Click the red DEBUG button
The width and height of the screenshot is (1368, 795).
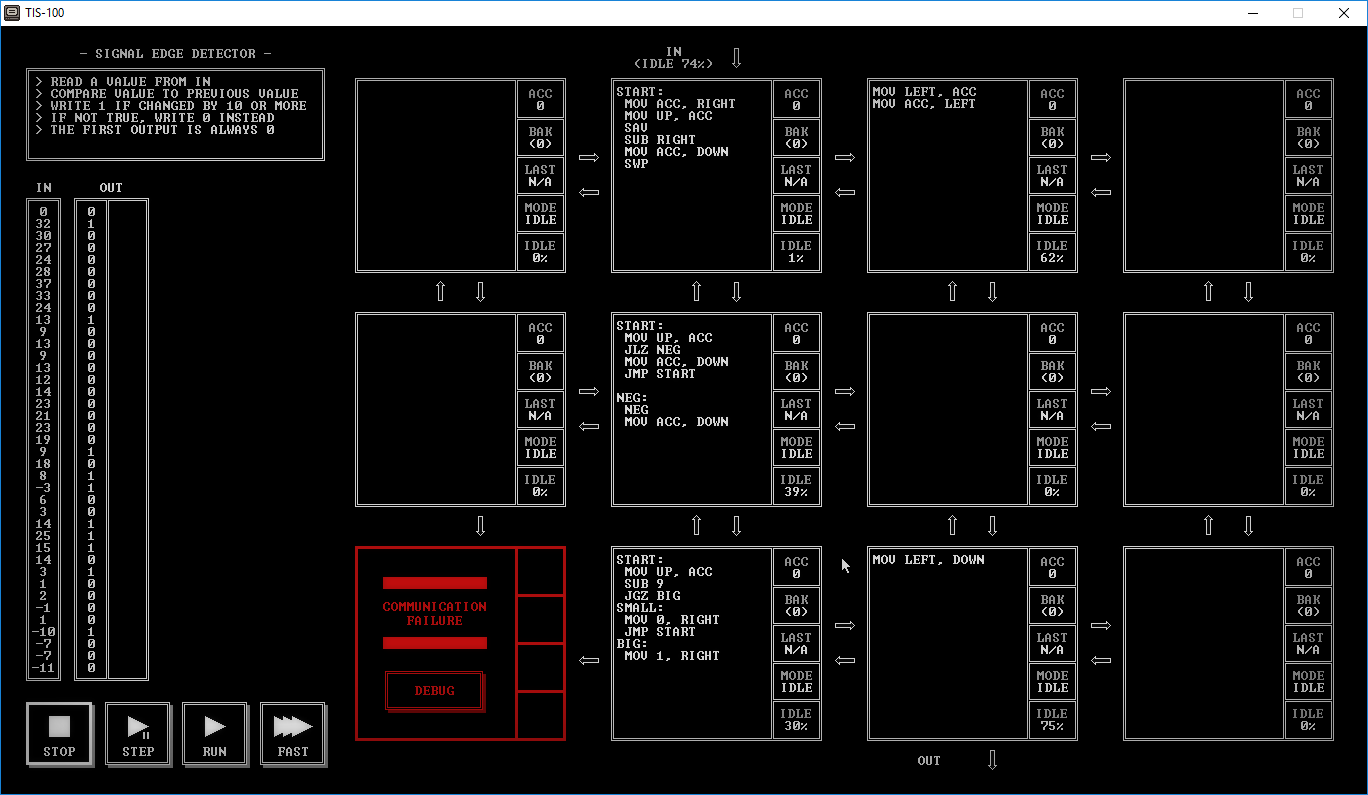coord(434,691)
